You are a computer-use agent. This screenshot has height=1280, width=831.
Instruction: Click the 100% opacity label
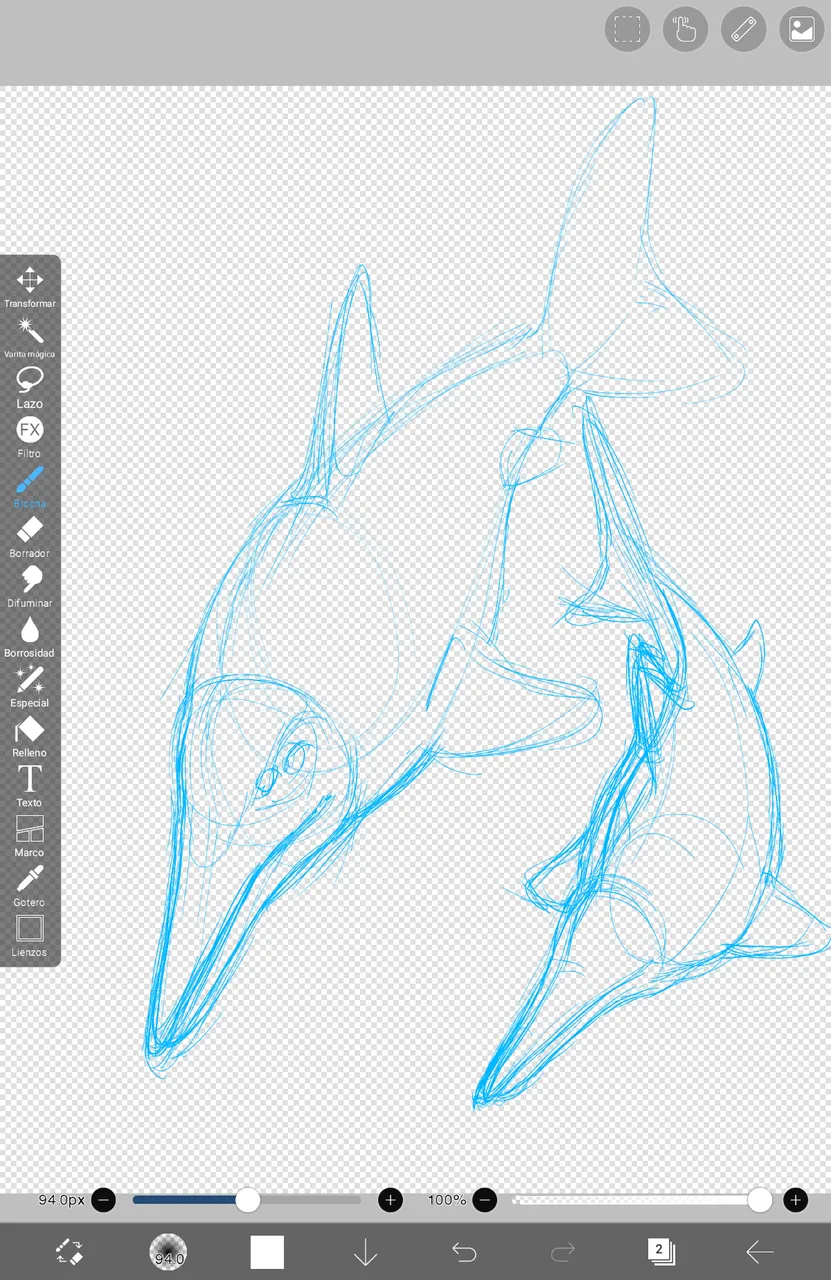447,1200
